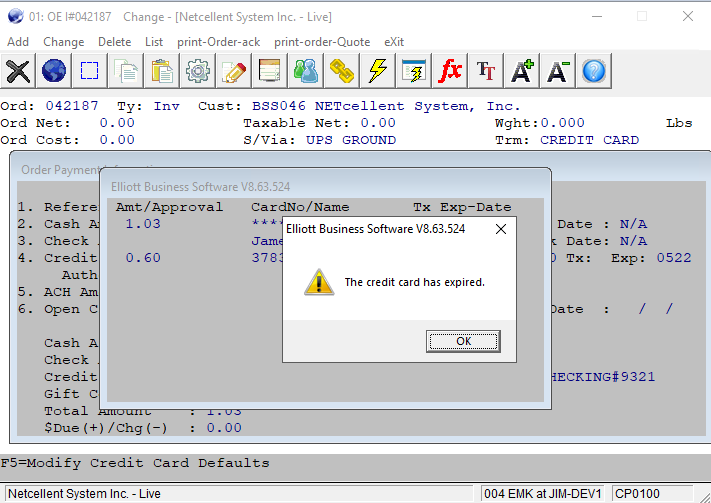Click order number 042187
Viewport: 711px width, 503px height.
(72, 106)
